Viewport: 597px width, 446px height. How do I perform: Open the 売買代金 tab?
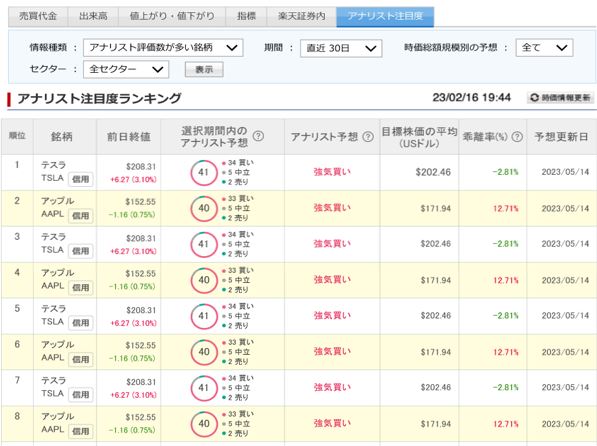point(38,16)
